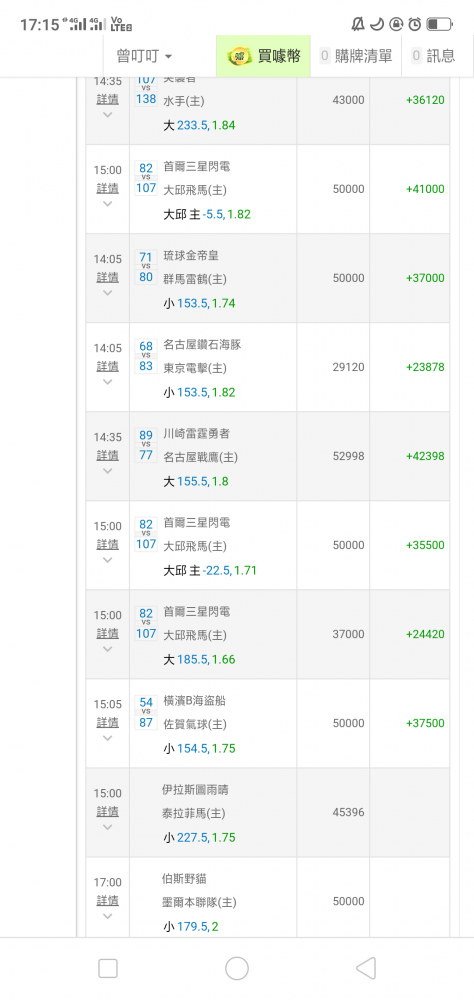Select the +42398 profit value
Viewport: 474px width, 1000px height.
tap(425, 456)
